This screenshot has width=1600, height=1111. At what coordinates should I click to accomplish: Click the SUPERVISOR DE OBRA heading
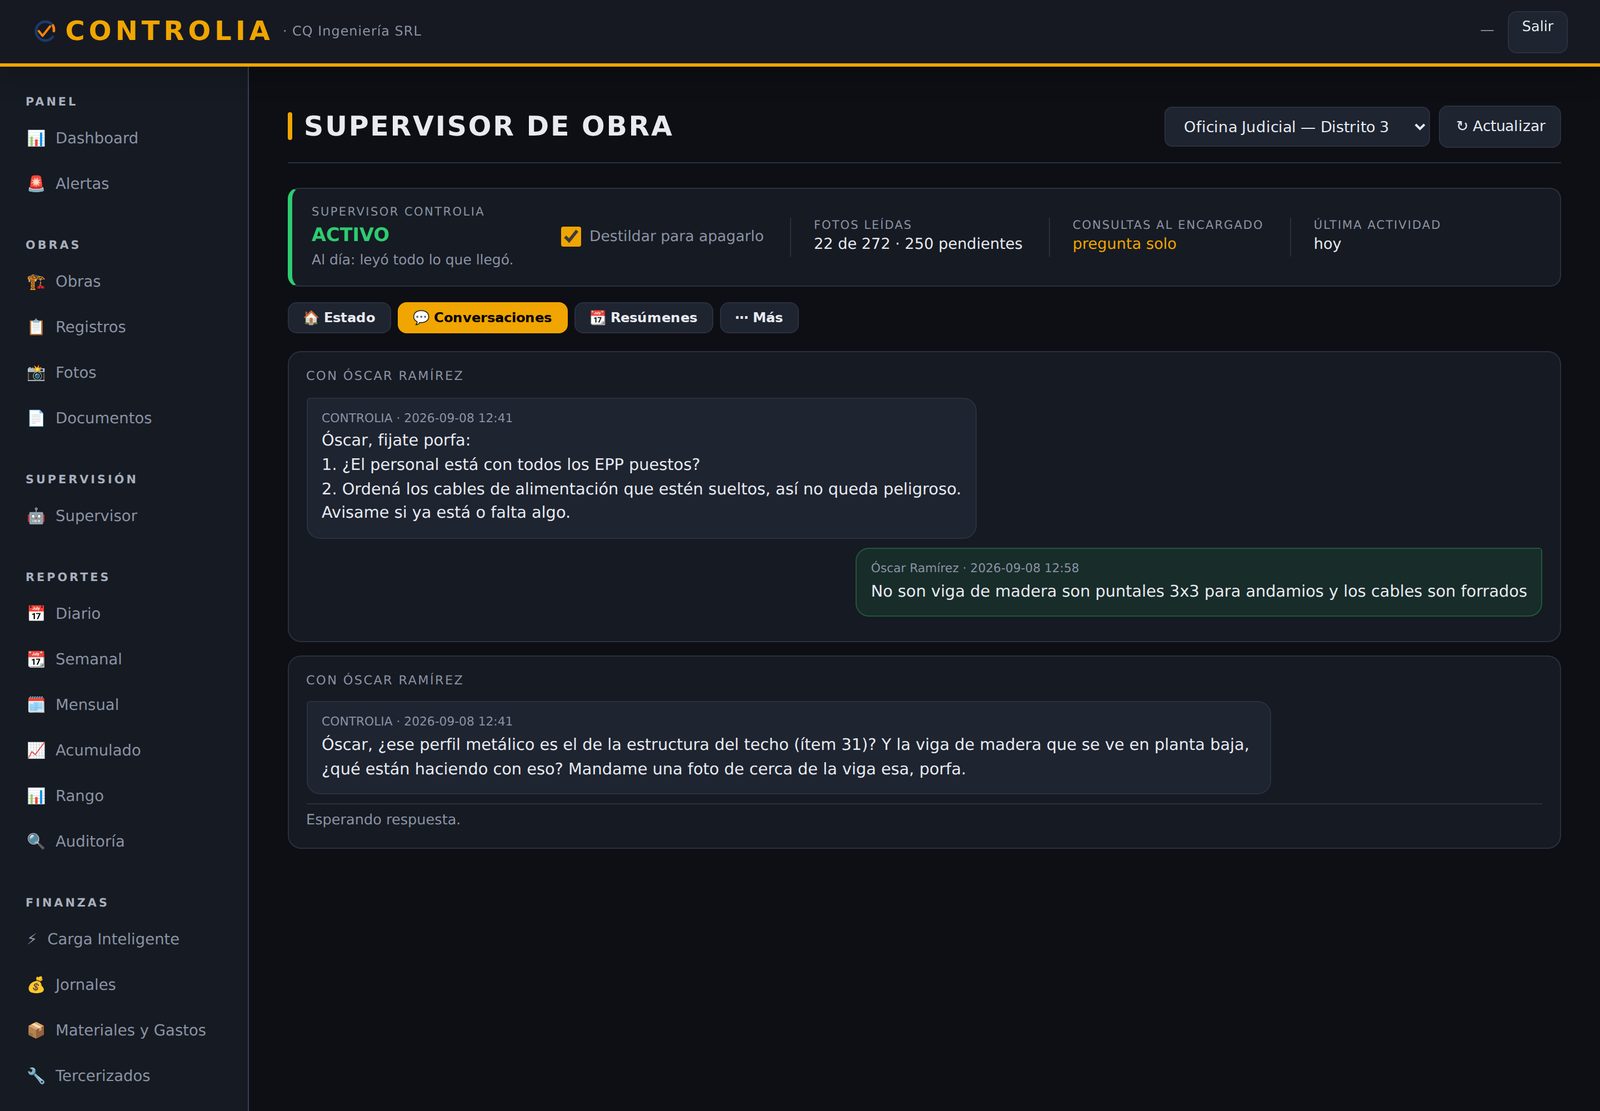click(488, 126)
